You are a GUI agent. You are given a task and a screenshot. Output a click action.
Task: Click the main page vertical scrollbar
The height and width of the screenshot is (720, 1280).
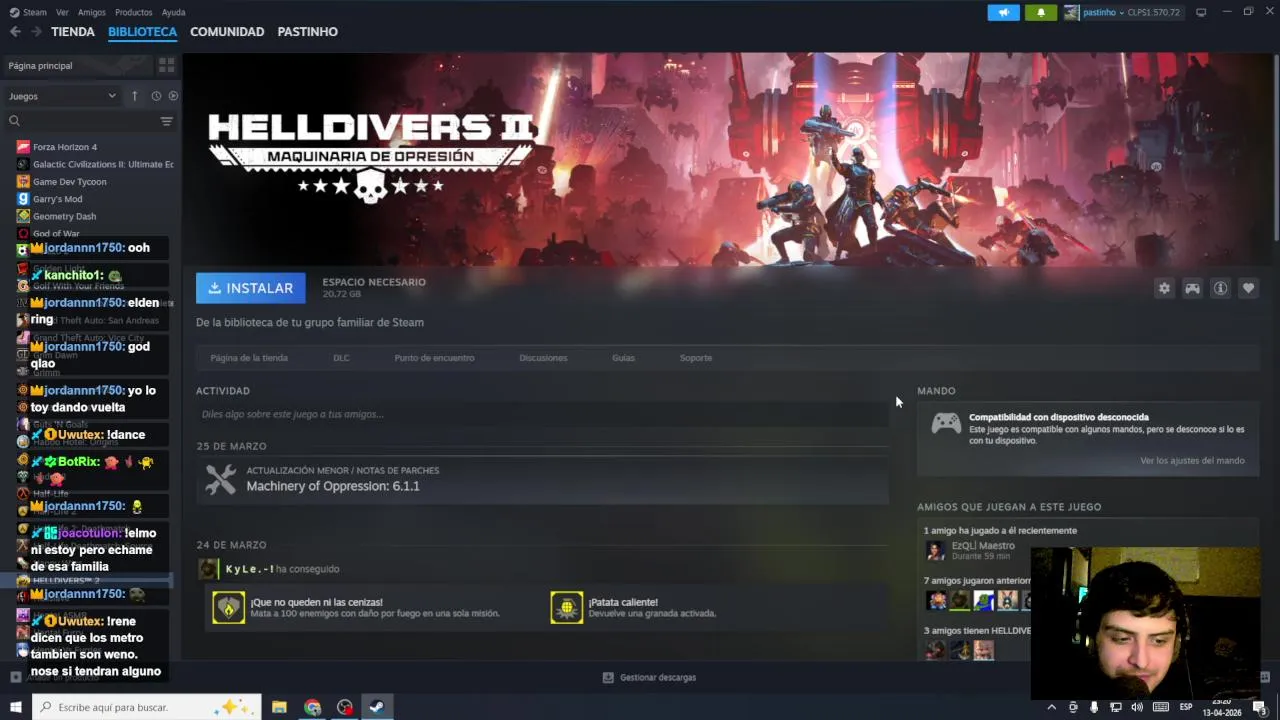[x=1276, y=146]
